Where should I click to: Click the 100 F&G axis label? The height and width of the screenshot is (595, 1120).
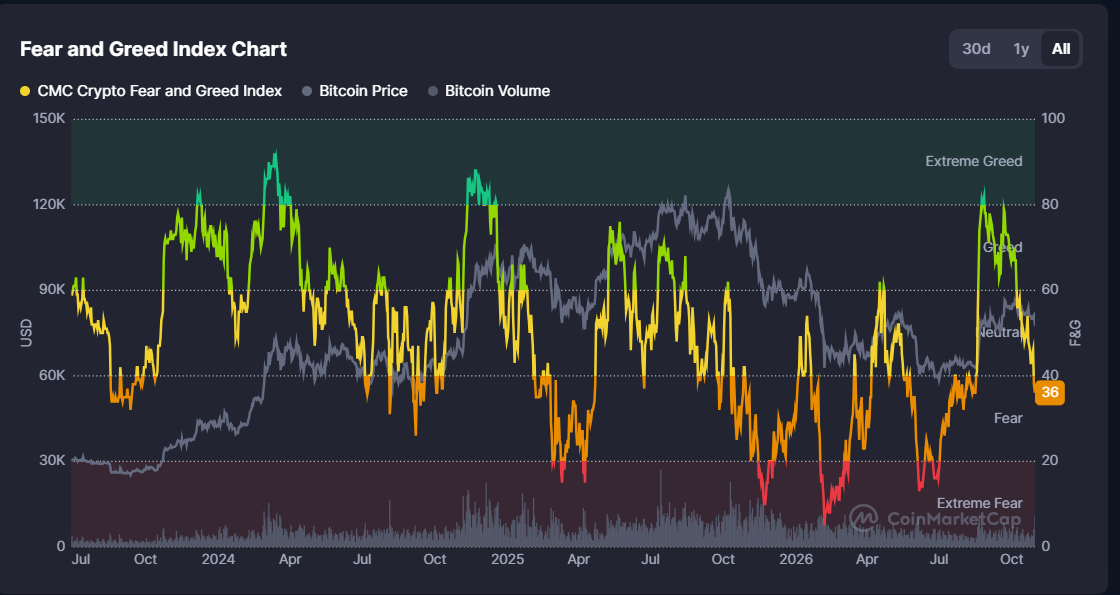[x=1054, y=119]
